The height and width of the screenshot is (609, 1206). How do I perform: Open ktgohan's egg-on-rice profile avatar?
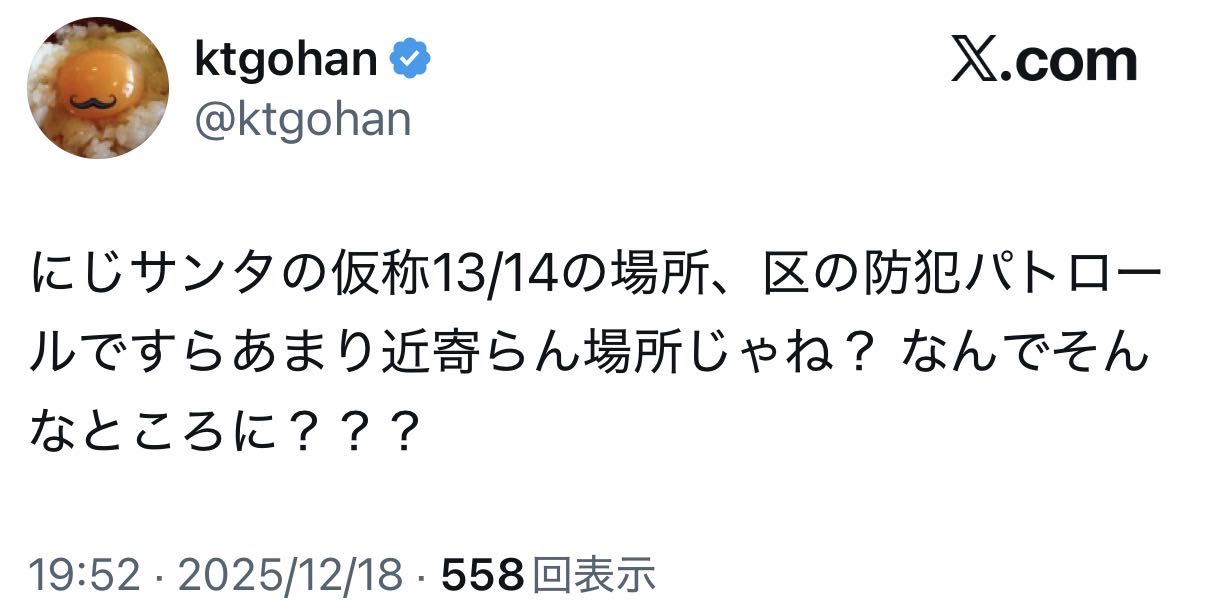97,88
